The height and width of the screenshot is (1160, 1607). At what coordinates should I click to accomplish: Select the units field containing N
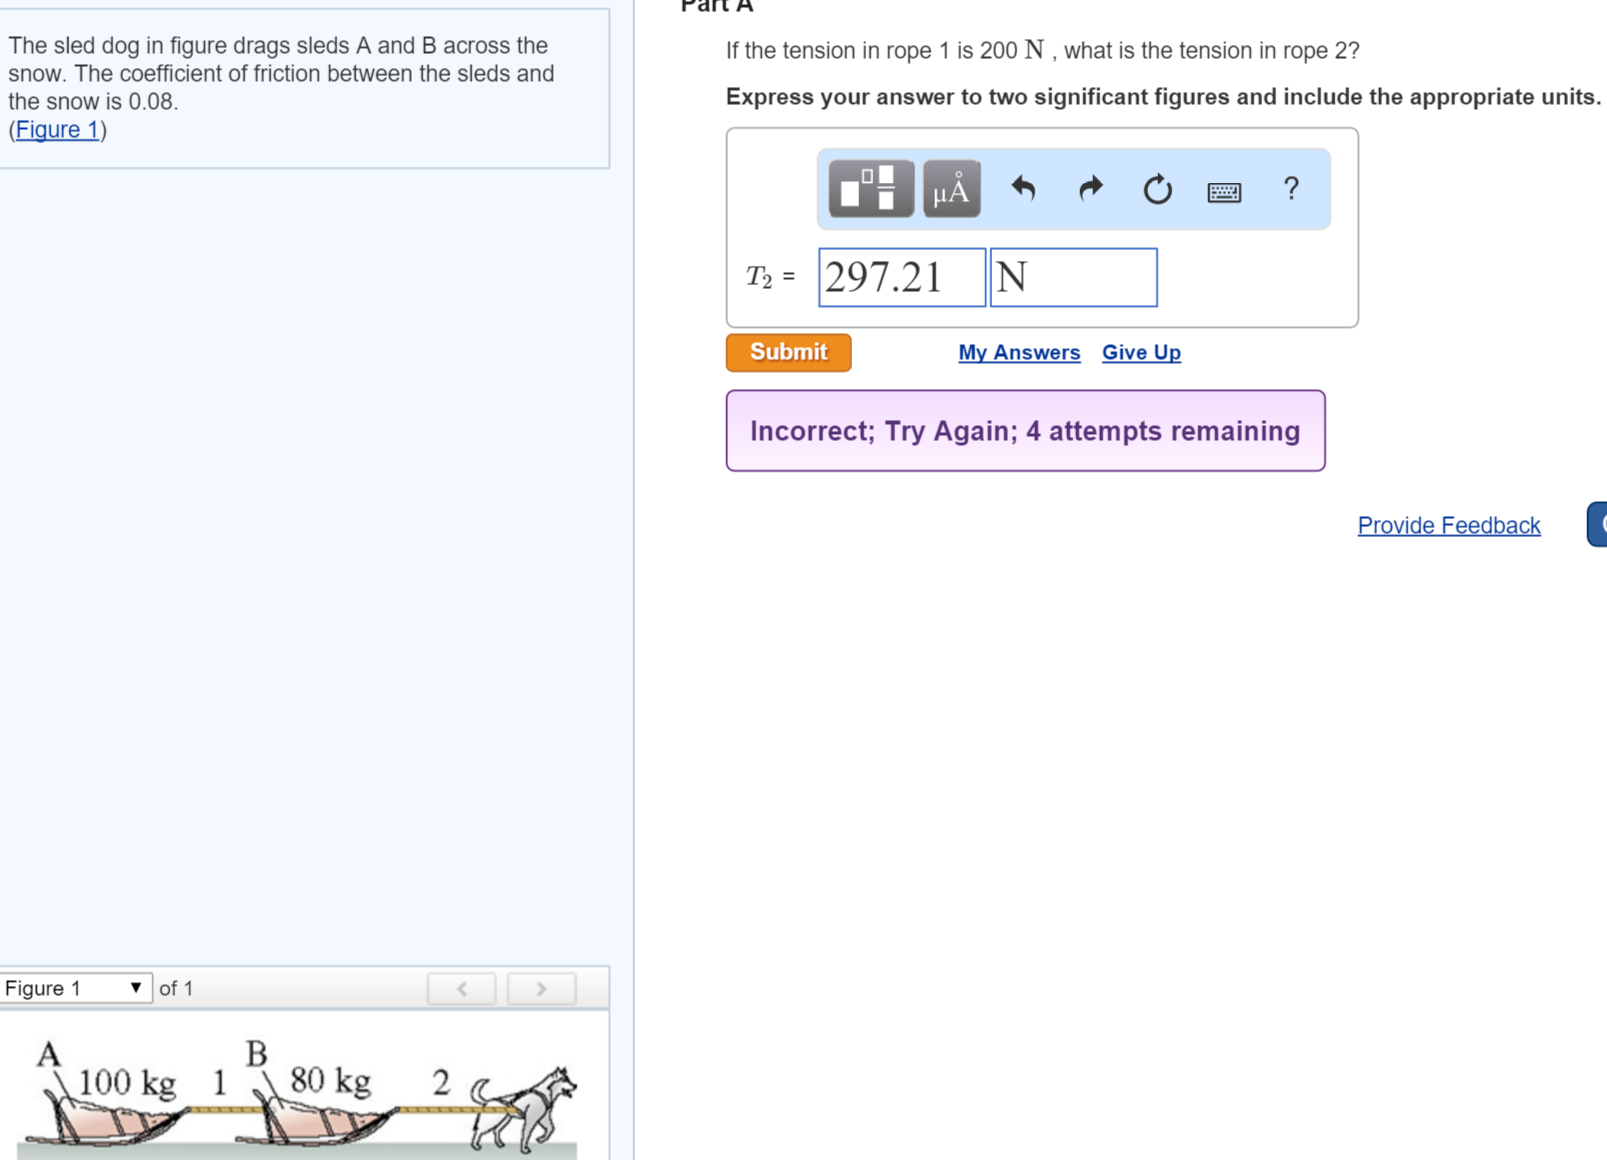(x=1072, y=277)
